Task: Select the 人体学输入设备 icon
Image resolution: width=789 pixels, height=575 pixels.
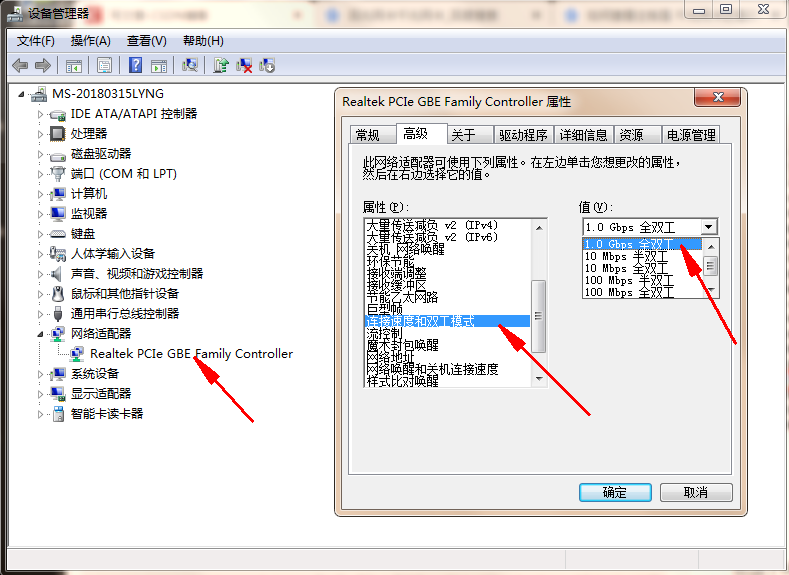Action: [x=58, y=254]
